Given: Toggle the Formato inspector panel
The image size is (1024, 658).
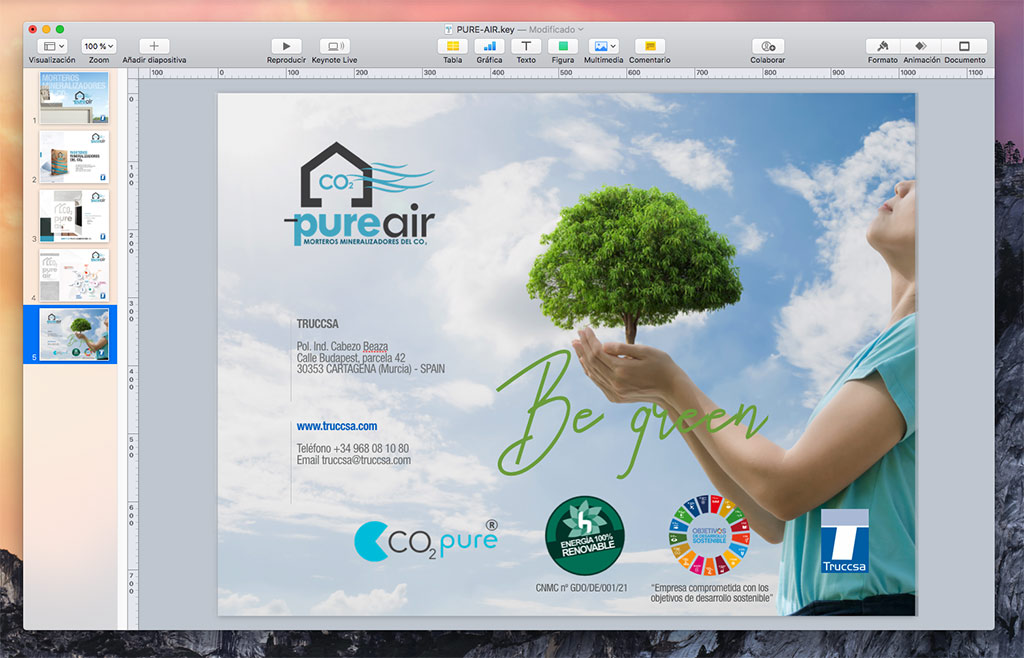Looking at the screenshot, I should (x=882, y=46).
